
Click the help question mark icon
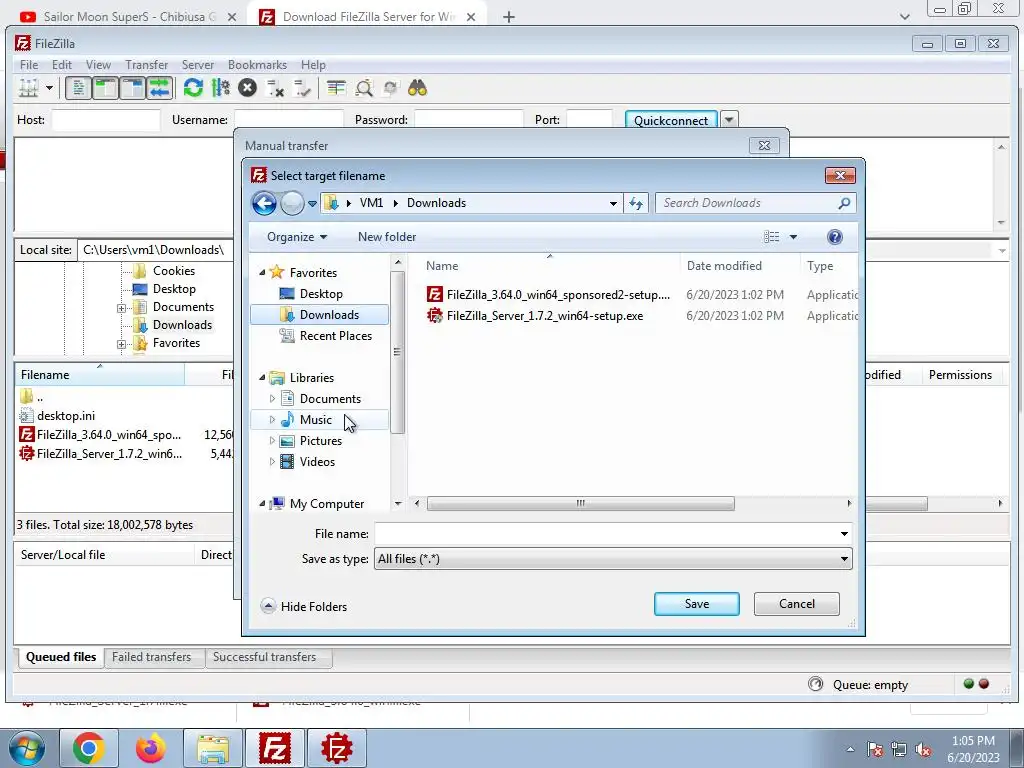pos(835,237)
